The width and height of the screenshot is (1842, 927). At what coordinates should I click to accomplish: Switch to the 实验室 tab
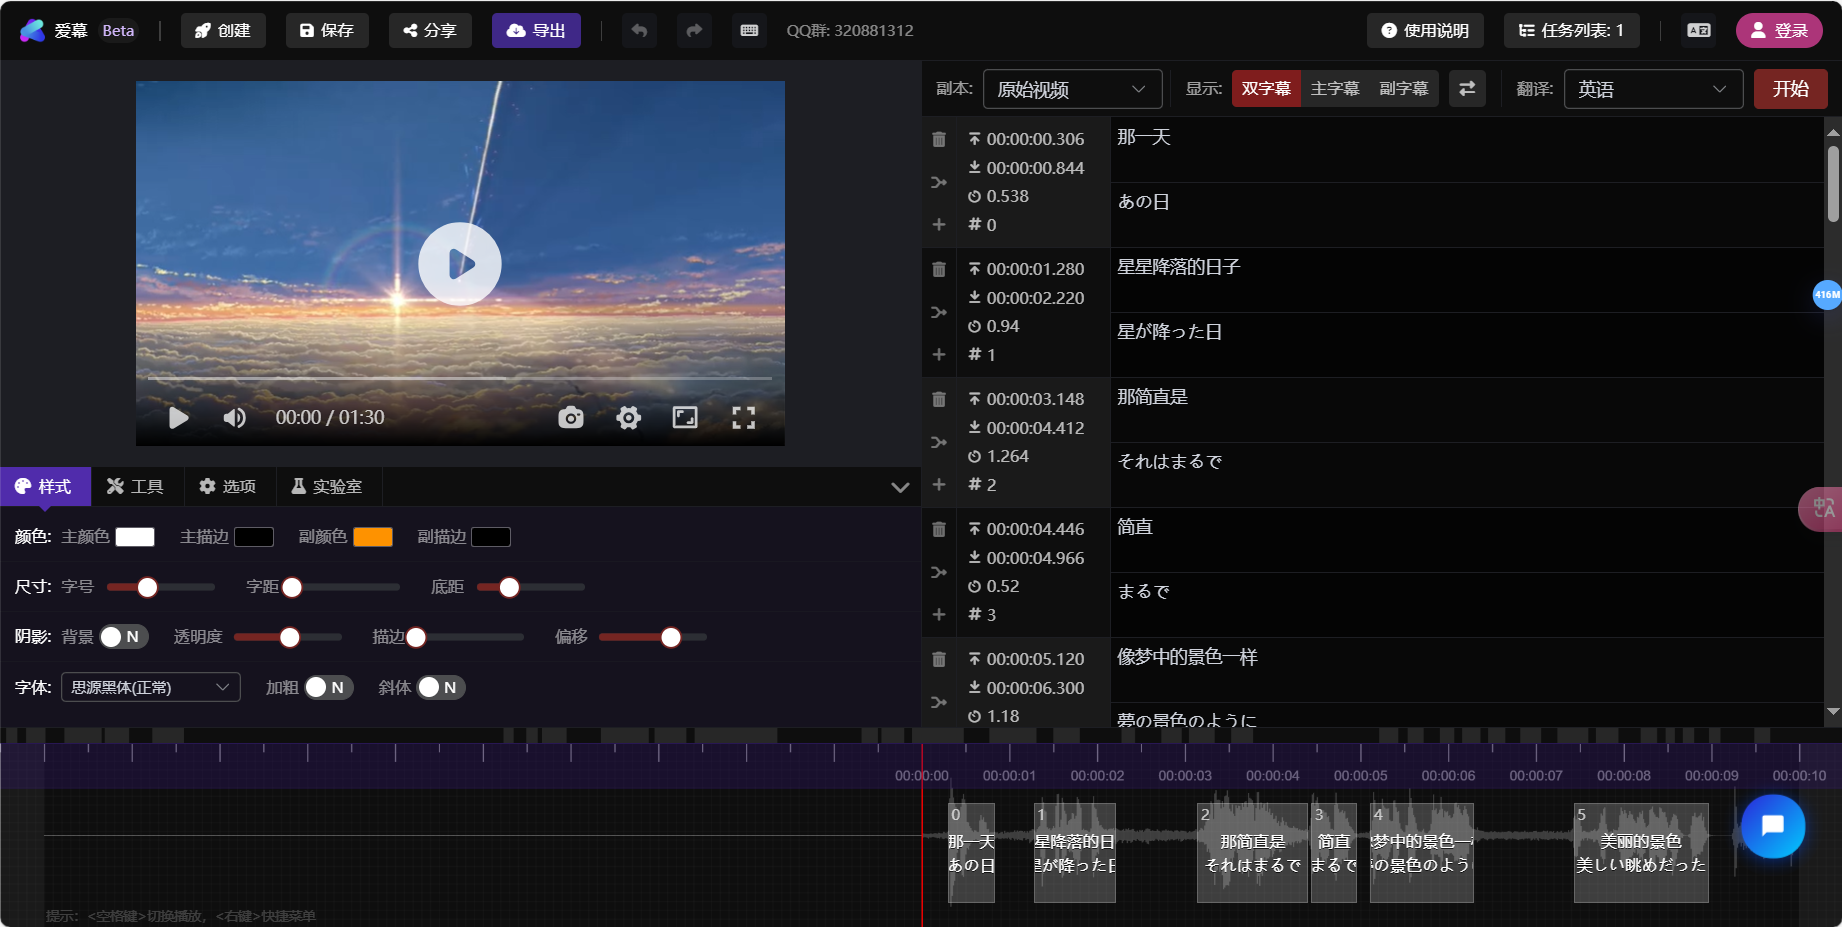327,487
